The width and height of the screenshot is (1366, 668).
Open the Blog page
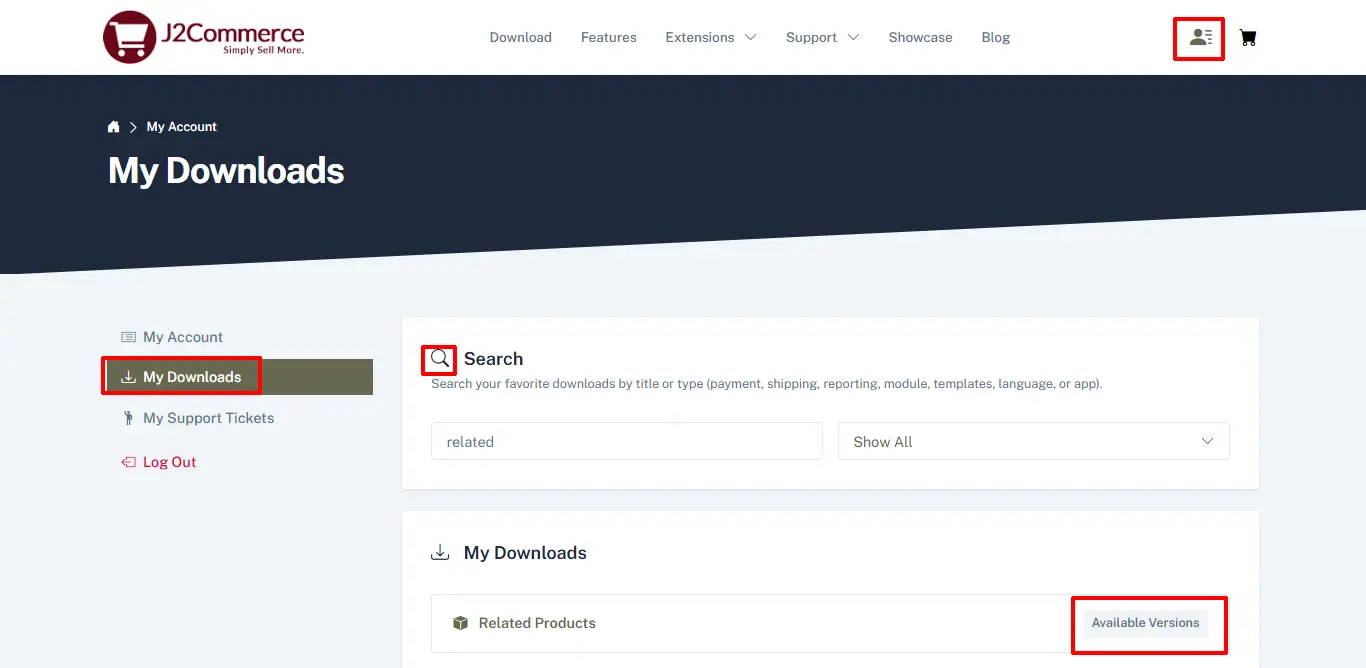point(996,37)
